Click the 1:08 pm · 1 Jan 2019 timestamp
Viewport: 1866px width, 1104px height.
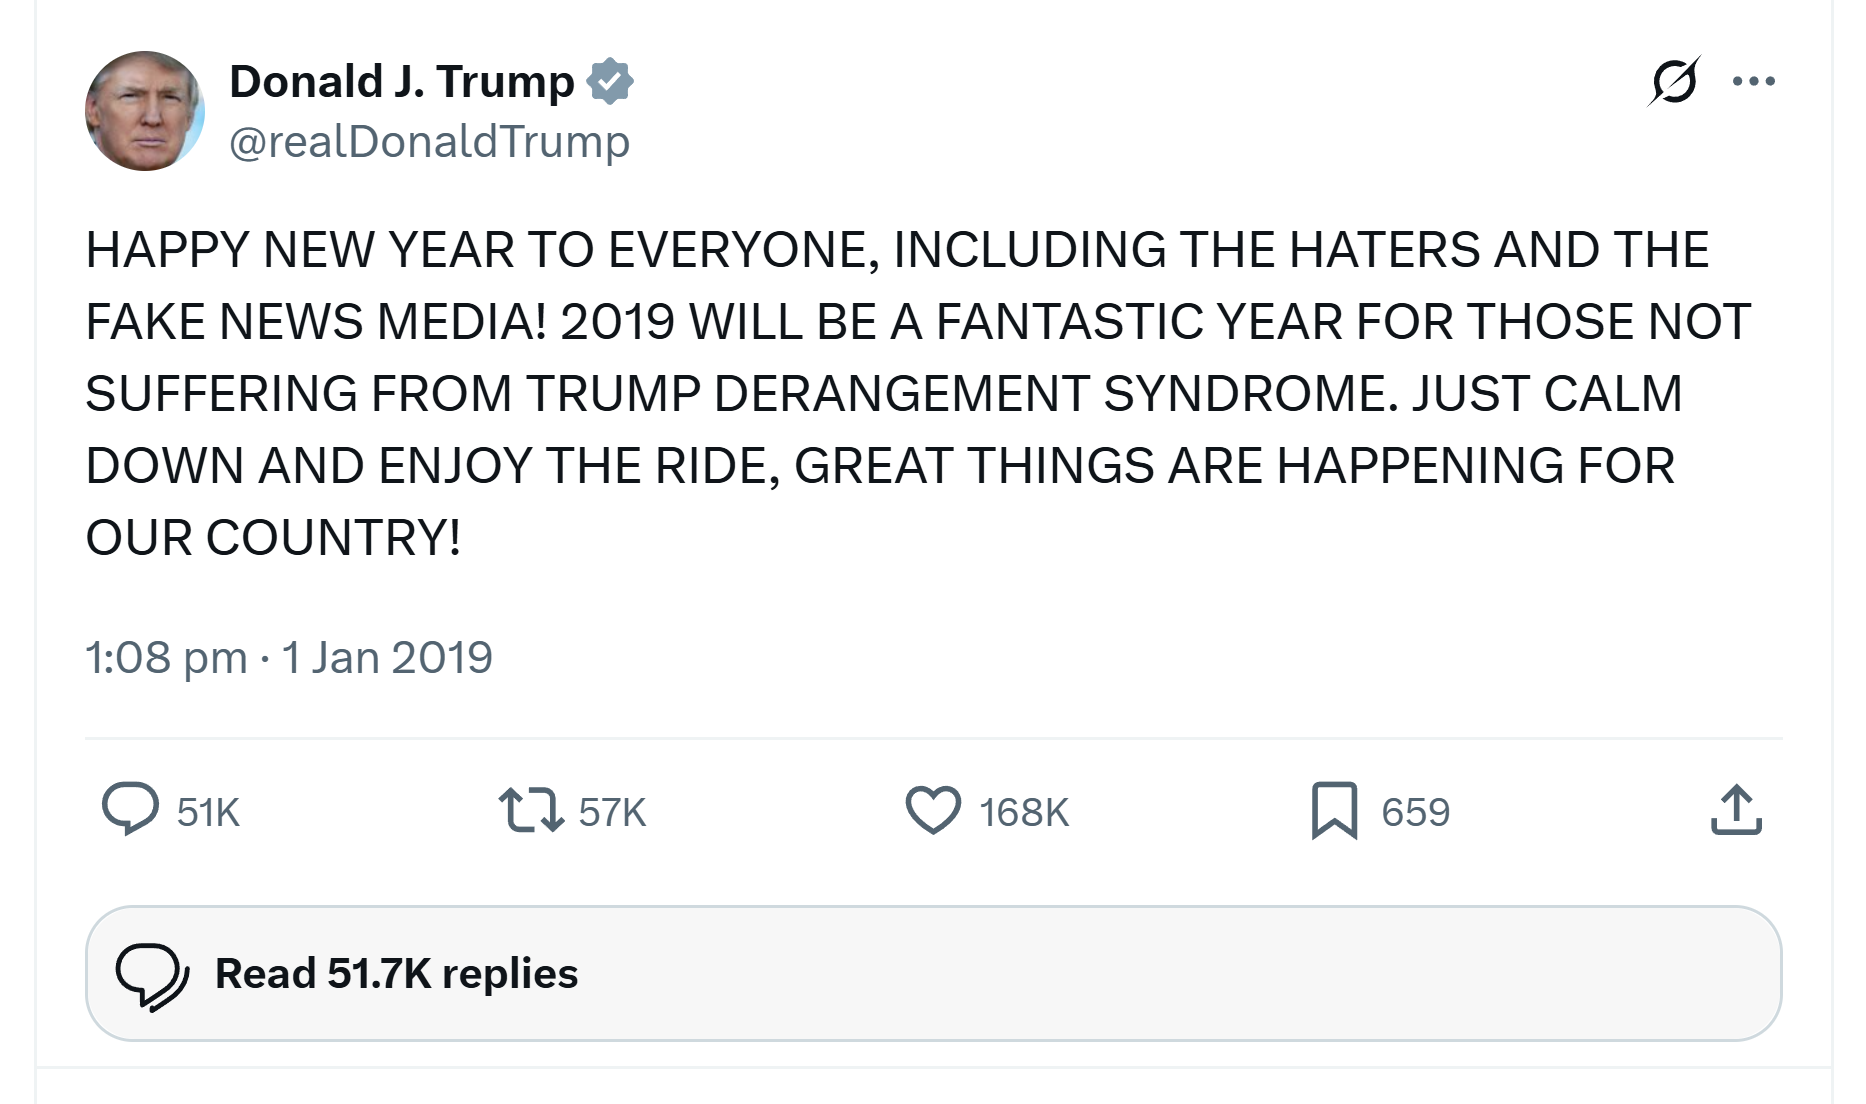click(x=290, y=657)
